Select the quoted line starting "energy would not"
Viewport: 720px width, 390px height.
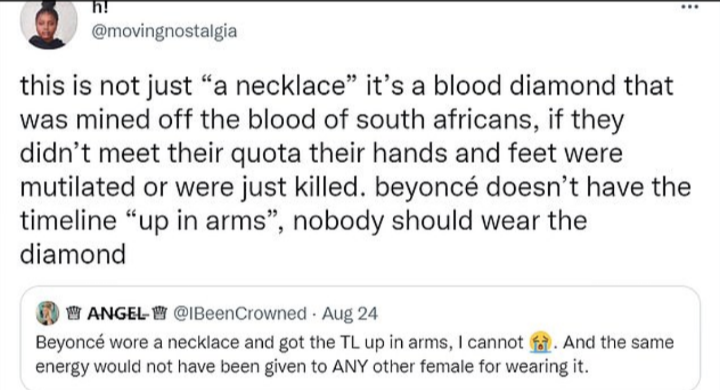[312, 367]
